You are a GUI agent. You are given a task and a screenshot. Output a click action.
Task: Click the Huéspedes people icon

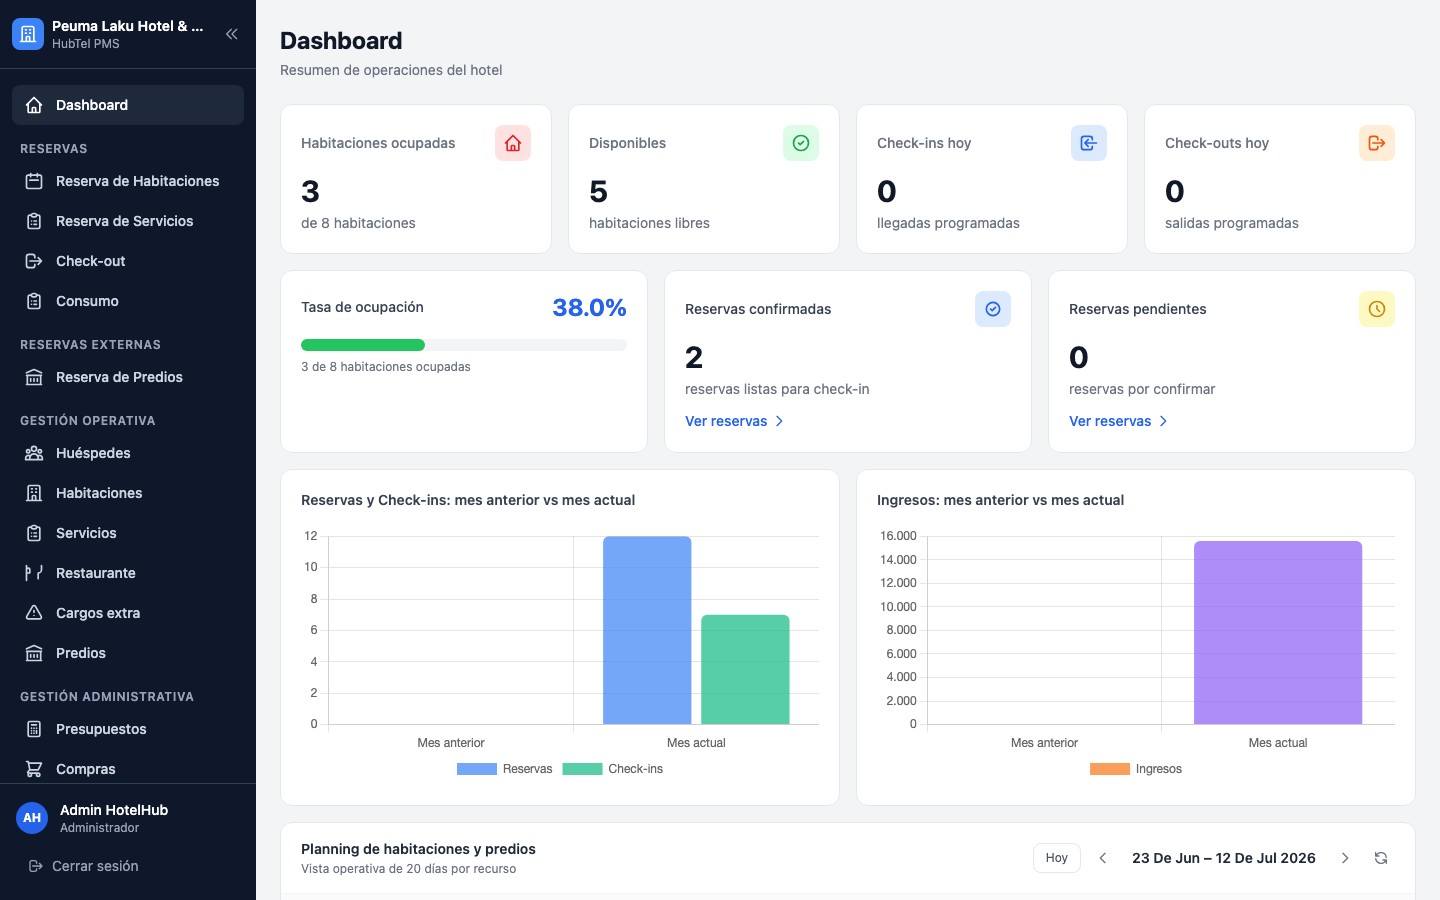[34, 453]
